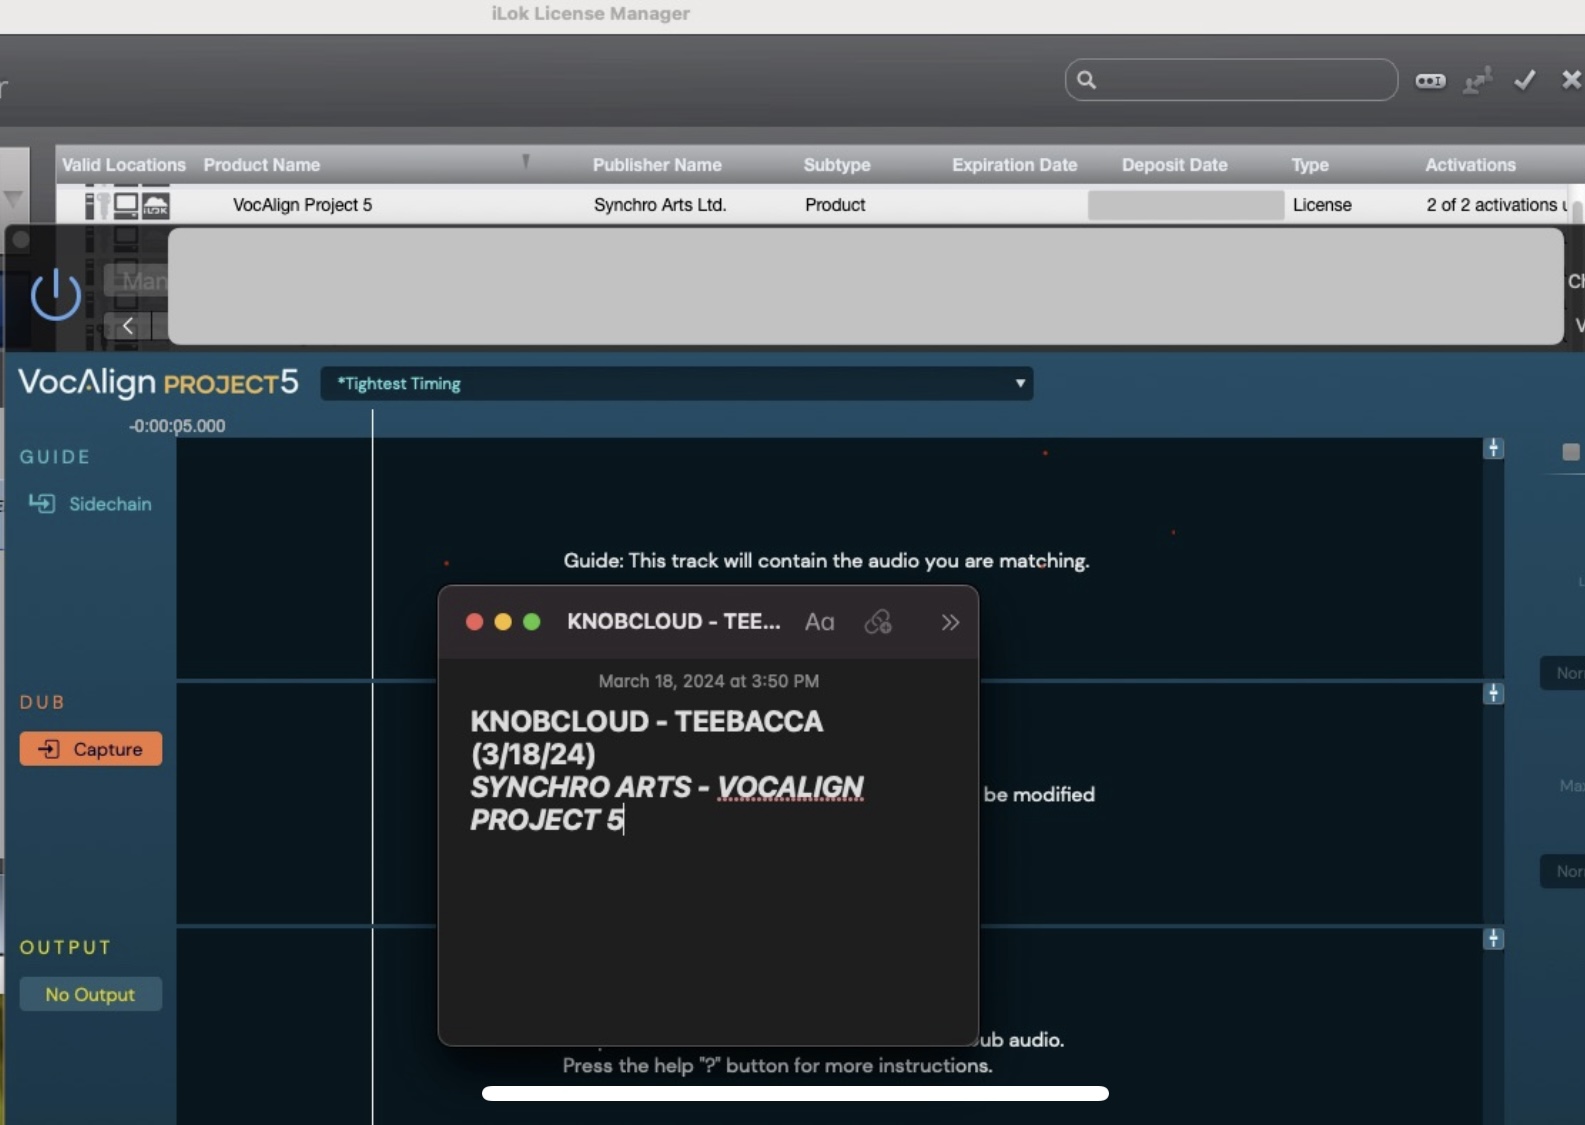Click the Publisher Name column header
This screenshot has height=1125, width=1585.
[657, 165]
